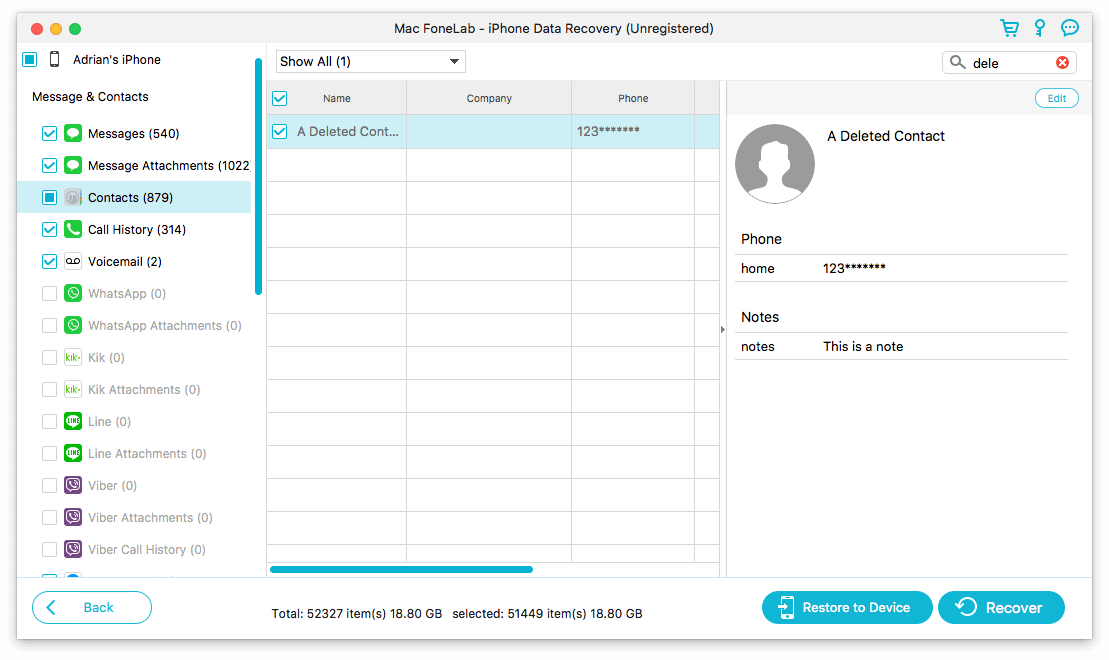Click the iPhone device icon
Image resolution: width=1109 pixels, height=660 pixels.
point(54,59)
